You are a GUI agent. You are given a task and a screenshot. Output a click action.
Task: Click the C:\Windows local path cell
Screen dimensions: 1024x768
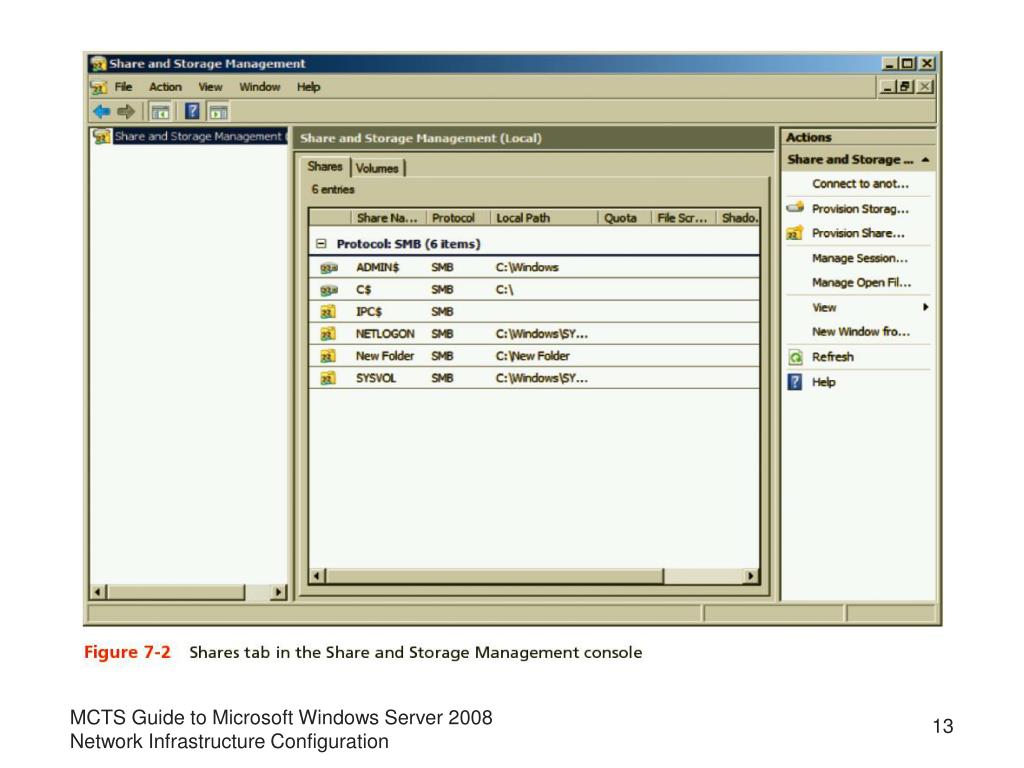[x=527, y=268]
